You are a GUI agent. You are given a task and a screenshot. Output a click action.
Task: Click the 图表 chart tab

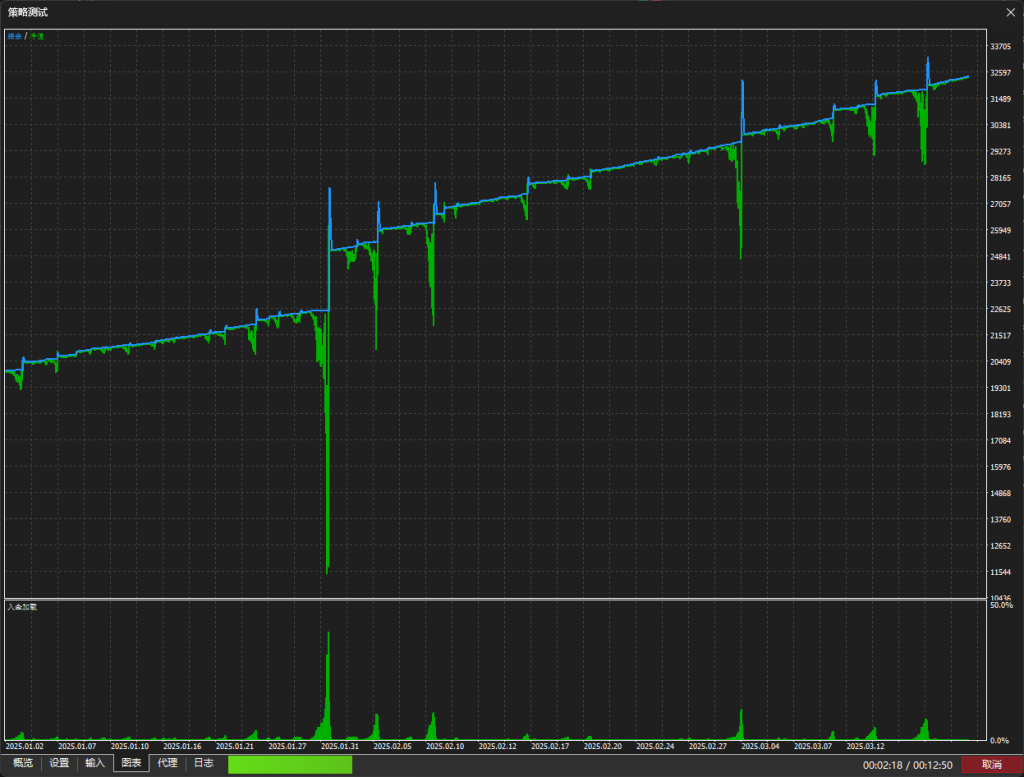pos(131,763)
